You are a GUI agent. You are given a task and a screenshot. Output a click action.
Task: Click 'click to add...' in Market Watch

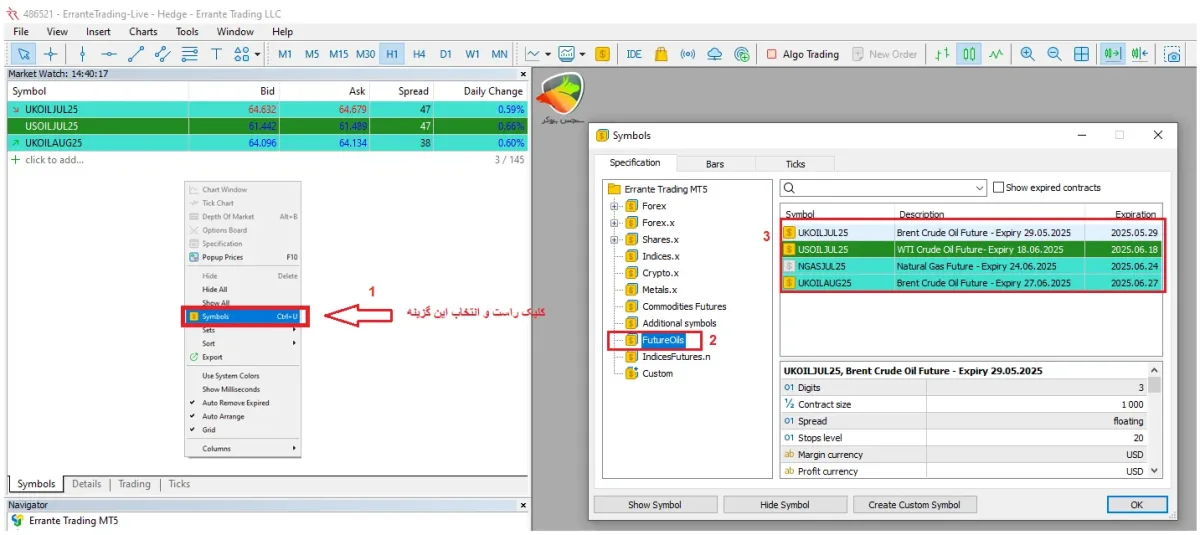pos(54,160)
